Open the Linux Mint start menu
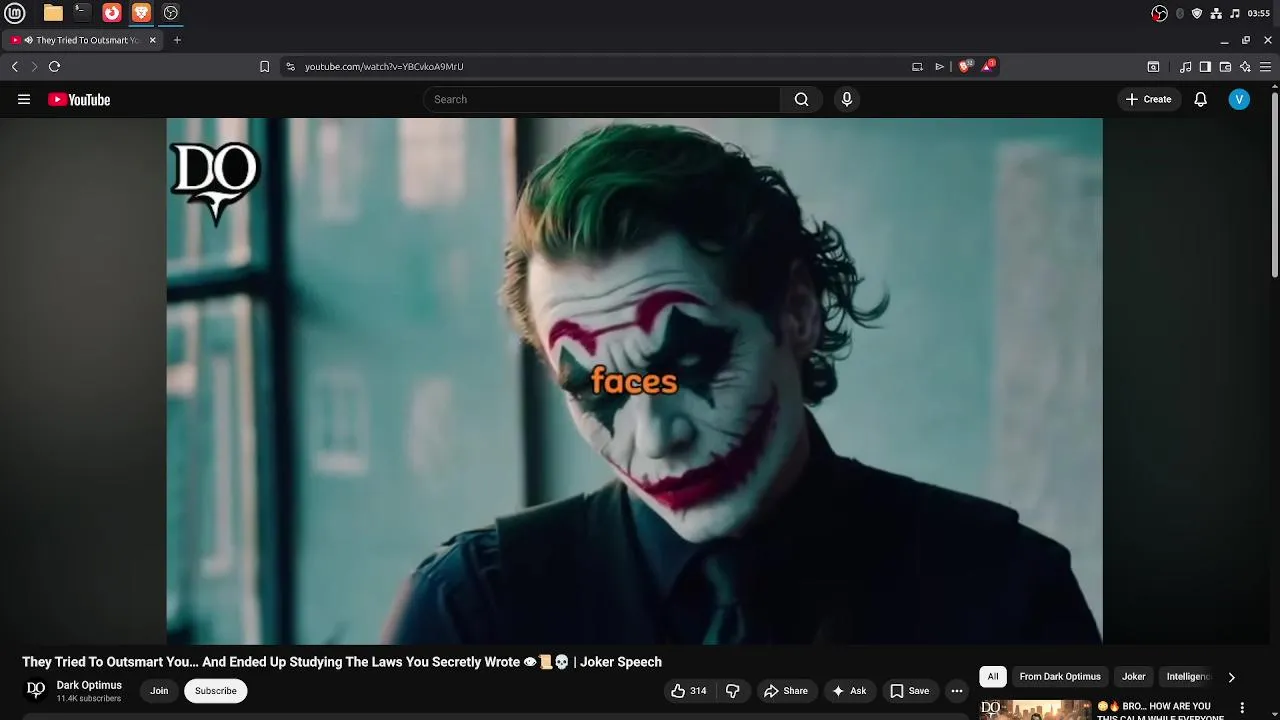The width and height of the screenshot is (1280, 720). coord(15,13)
